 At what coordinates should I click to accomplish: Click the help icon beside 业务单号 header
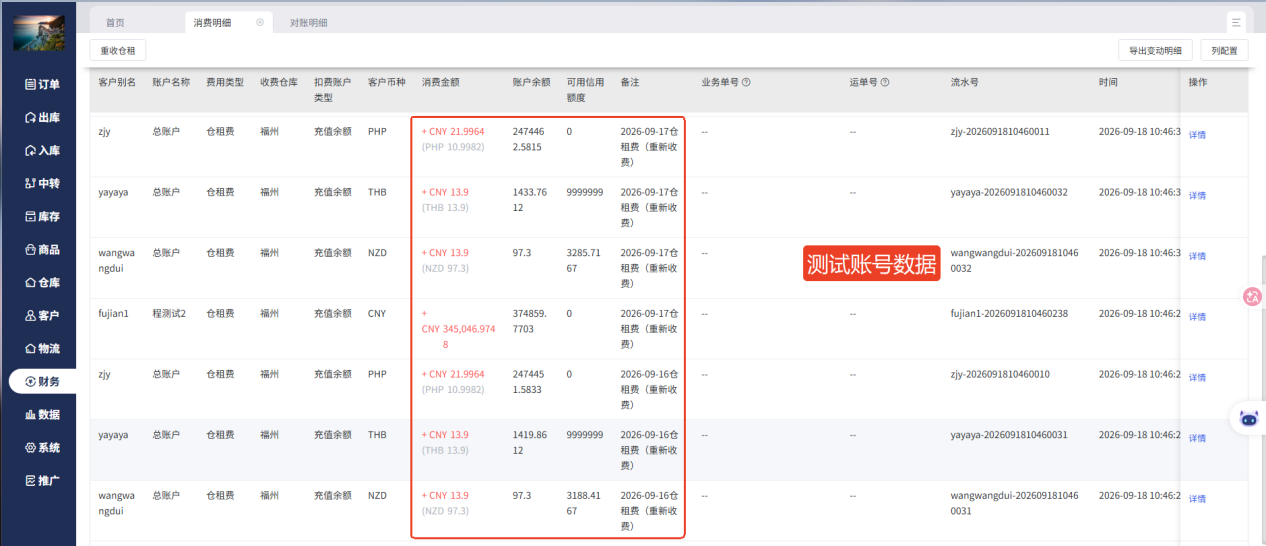click(746, 82)
